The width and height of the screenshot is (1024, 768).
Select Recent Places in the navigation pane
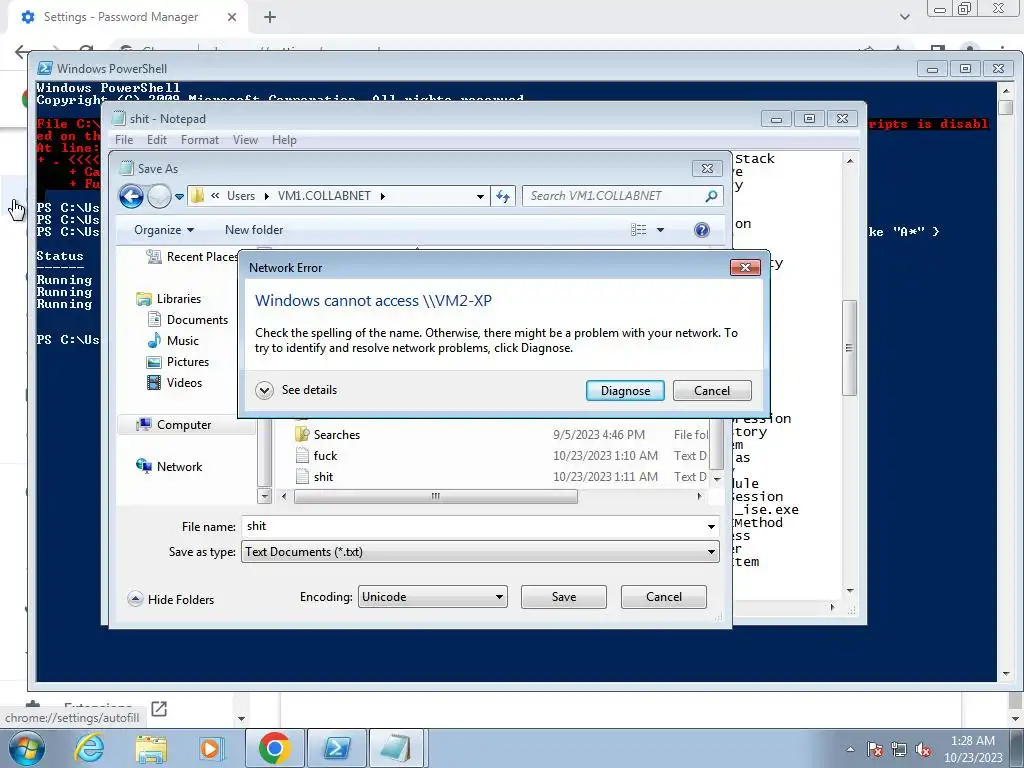[x=191, y=257]
